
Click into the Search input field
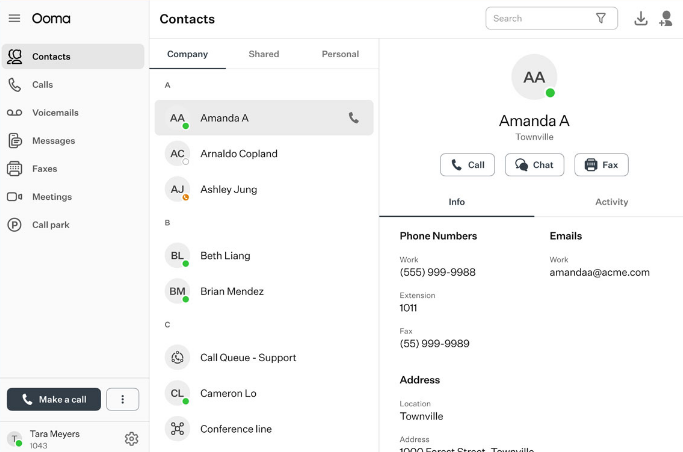click(538, 18)
